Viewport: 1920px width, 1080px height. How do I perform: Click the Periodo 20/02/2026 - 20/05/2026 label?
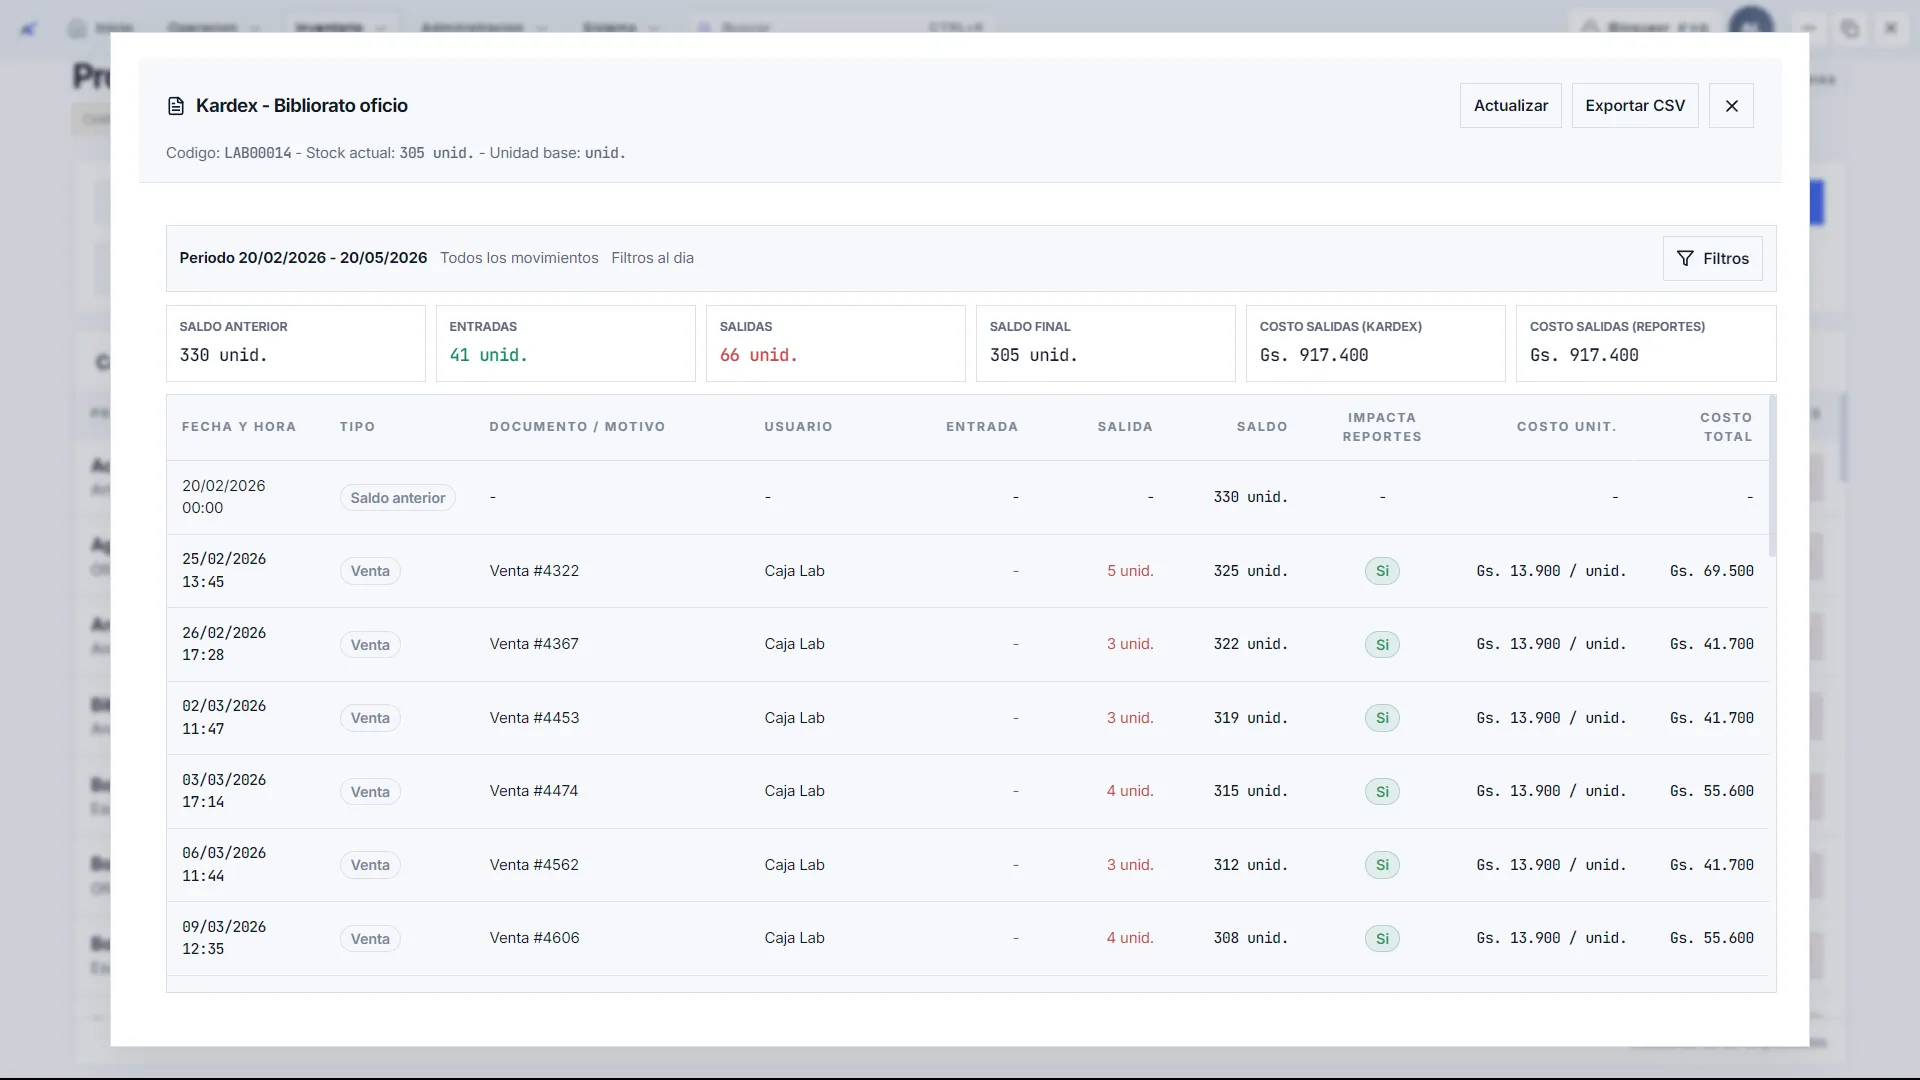tap(303, 258)
